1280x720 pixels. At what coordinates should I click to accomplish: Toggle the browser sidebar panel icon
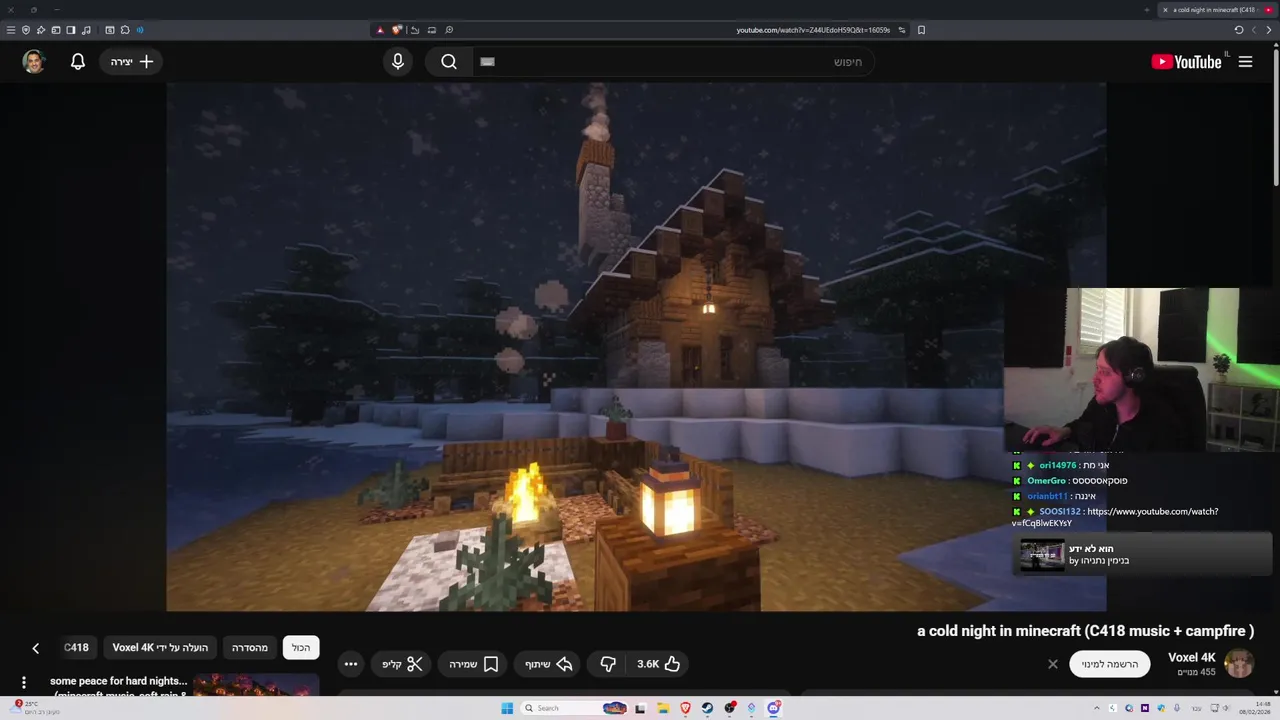pyautogui.click(x=71, y=30)
